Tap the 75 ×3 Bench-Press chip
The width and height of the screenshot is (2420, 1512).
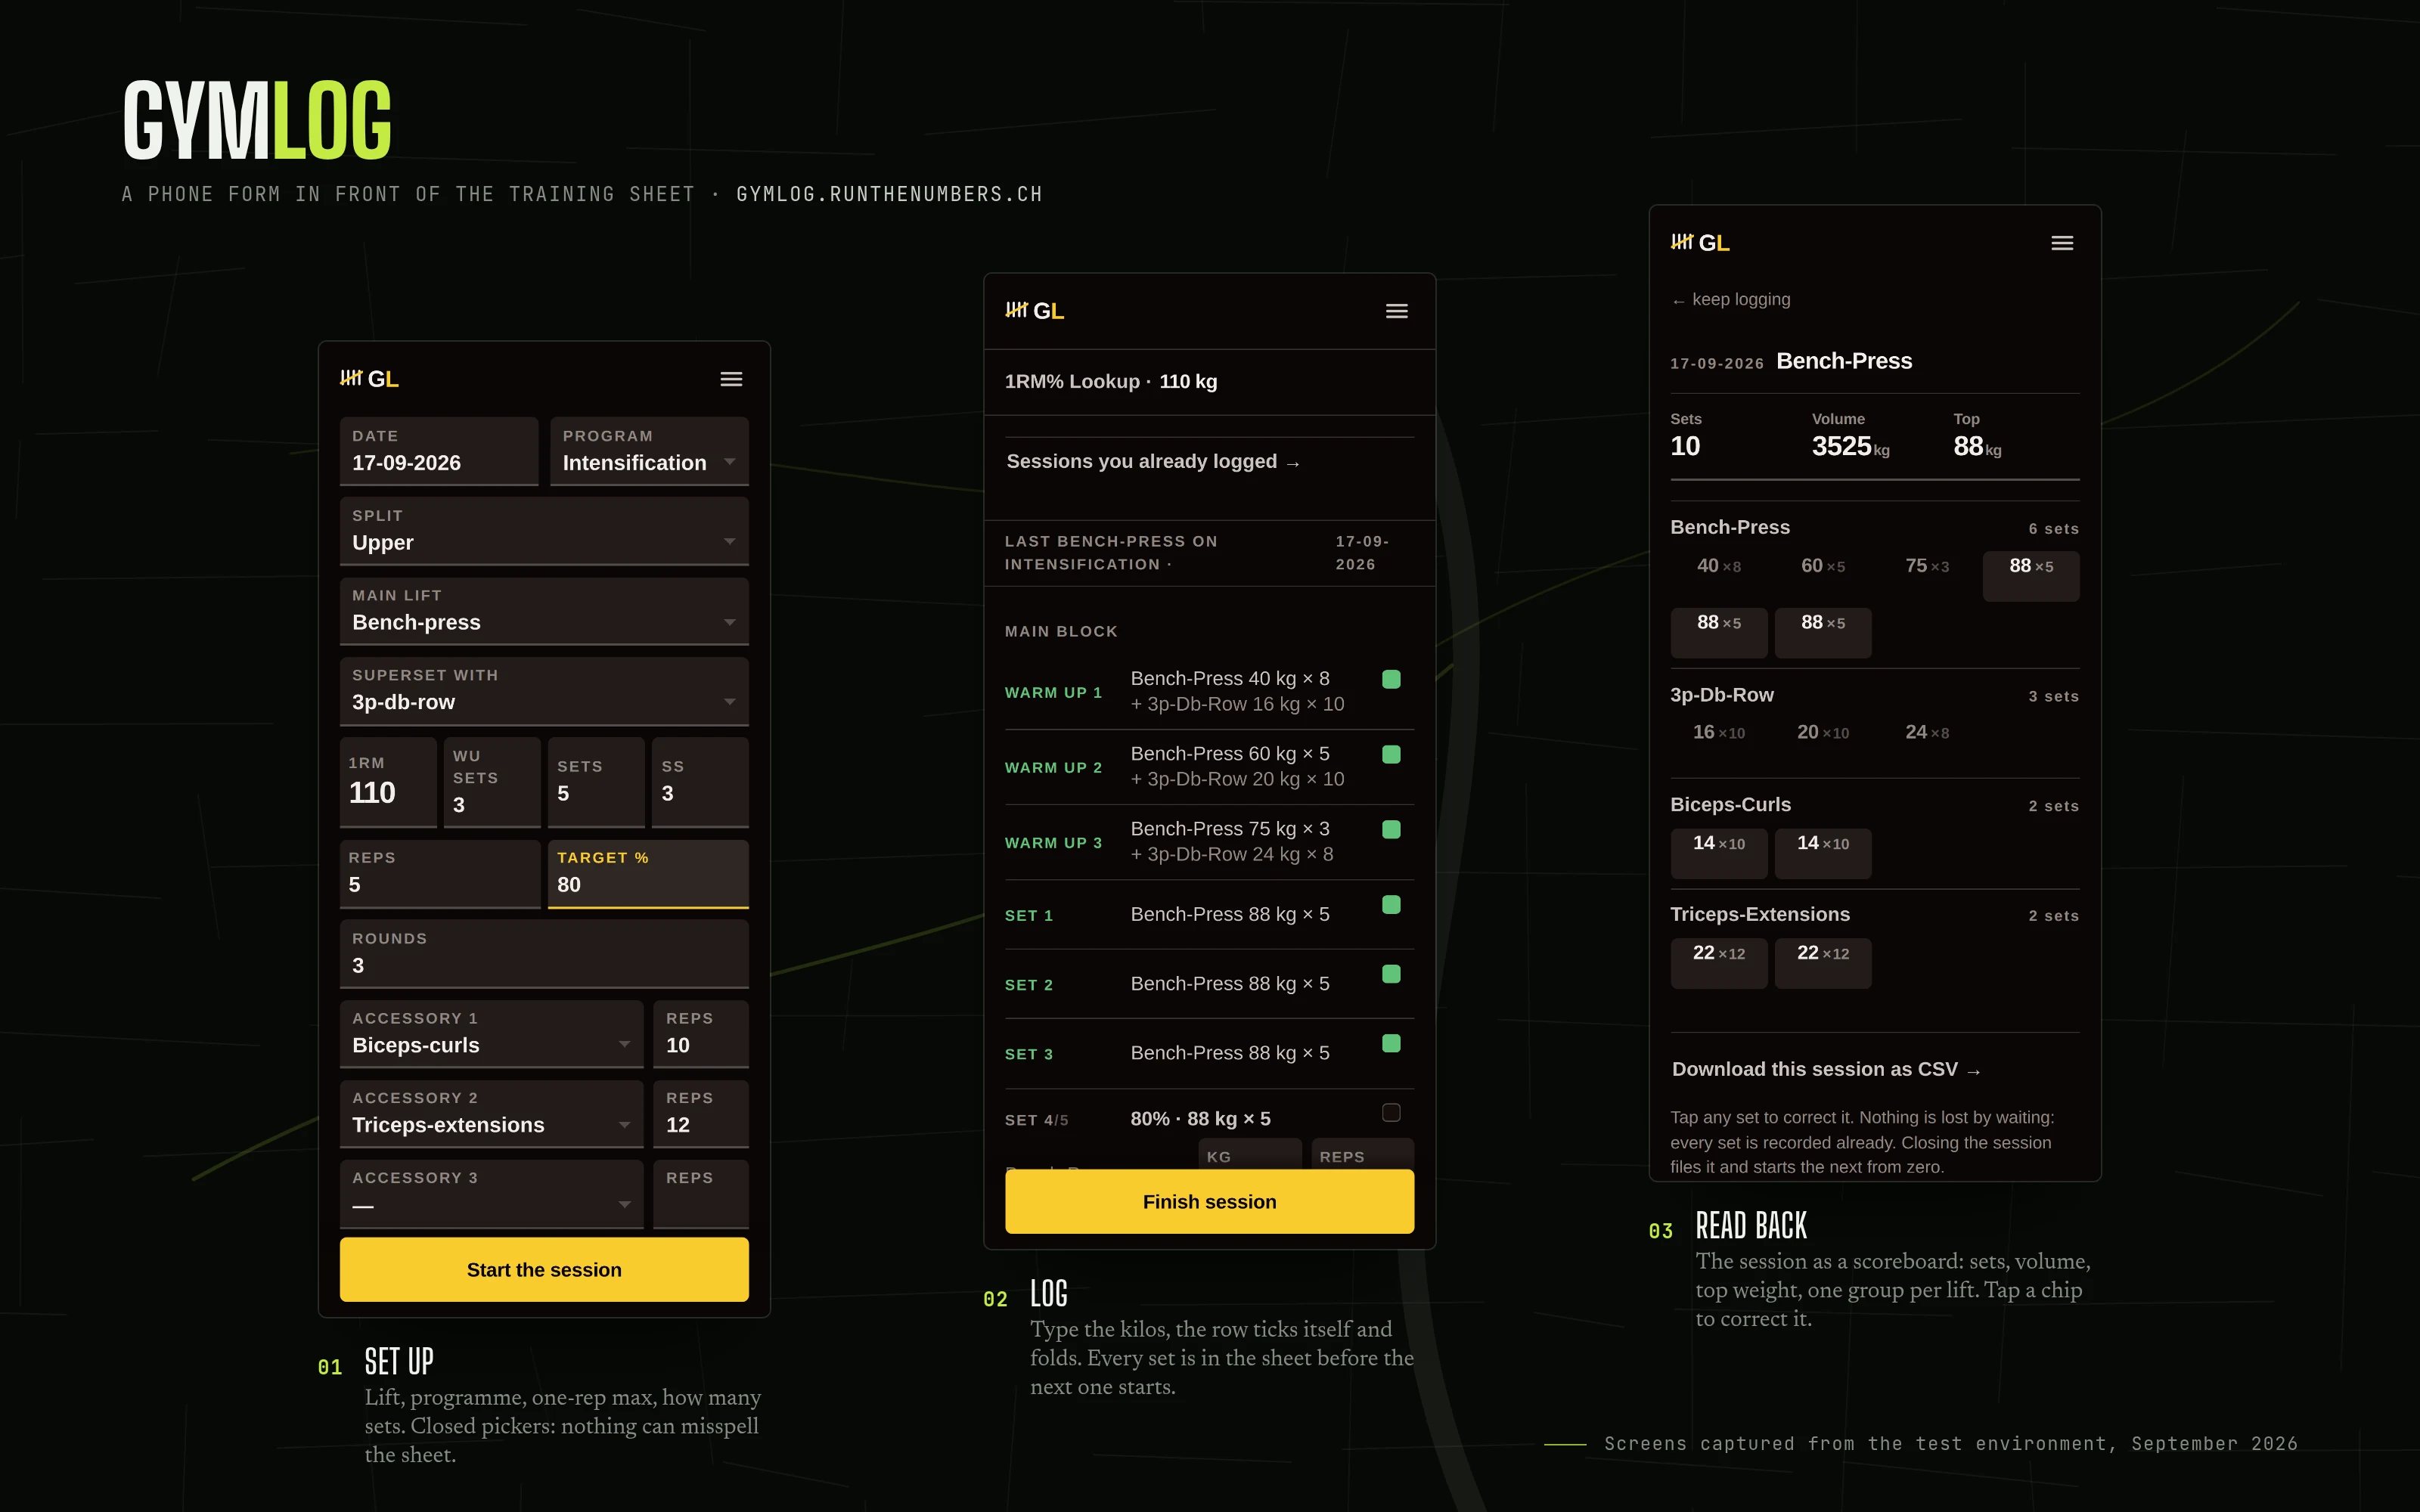[1927, 576]
